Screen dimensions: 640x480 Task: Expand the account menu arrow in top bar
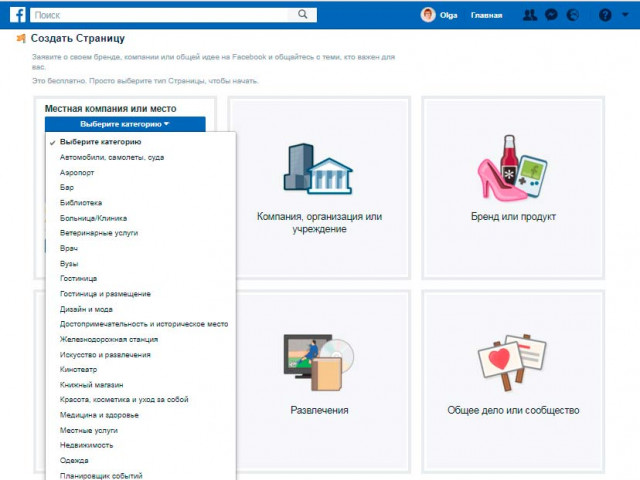625,15
